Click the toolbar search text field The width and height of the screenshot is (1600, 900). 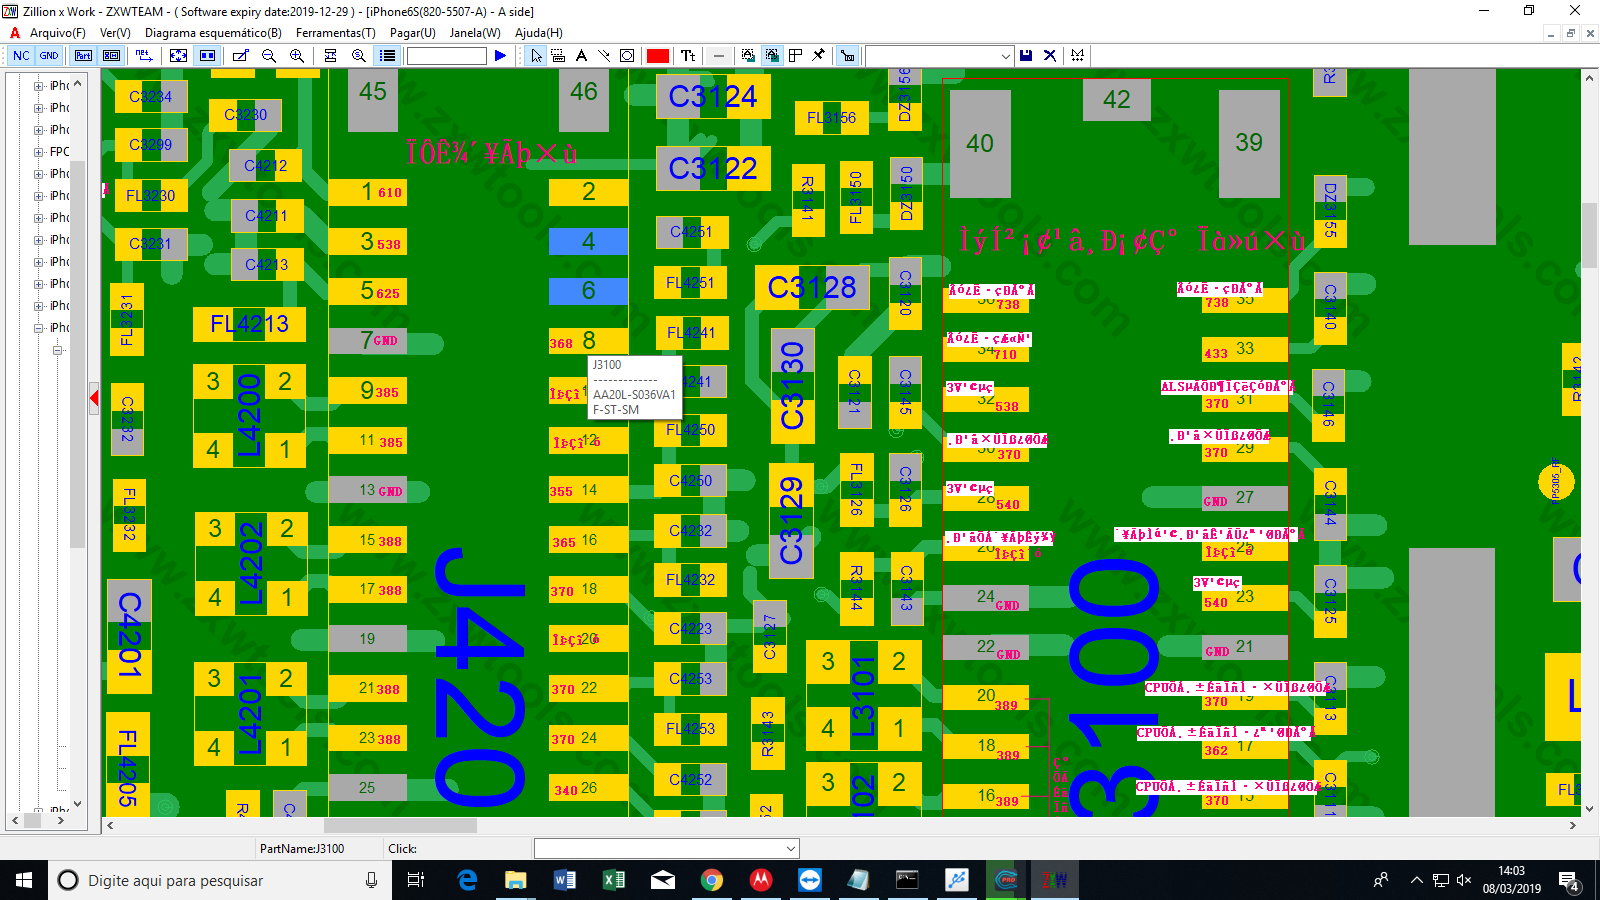point(446,56)
